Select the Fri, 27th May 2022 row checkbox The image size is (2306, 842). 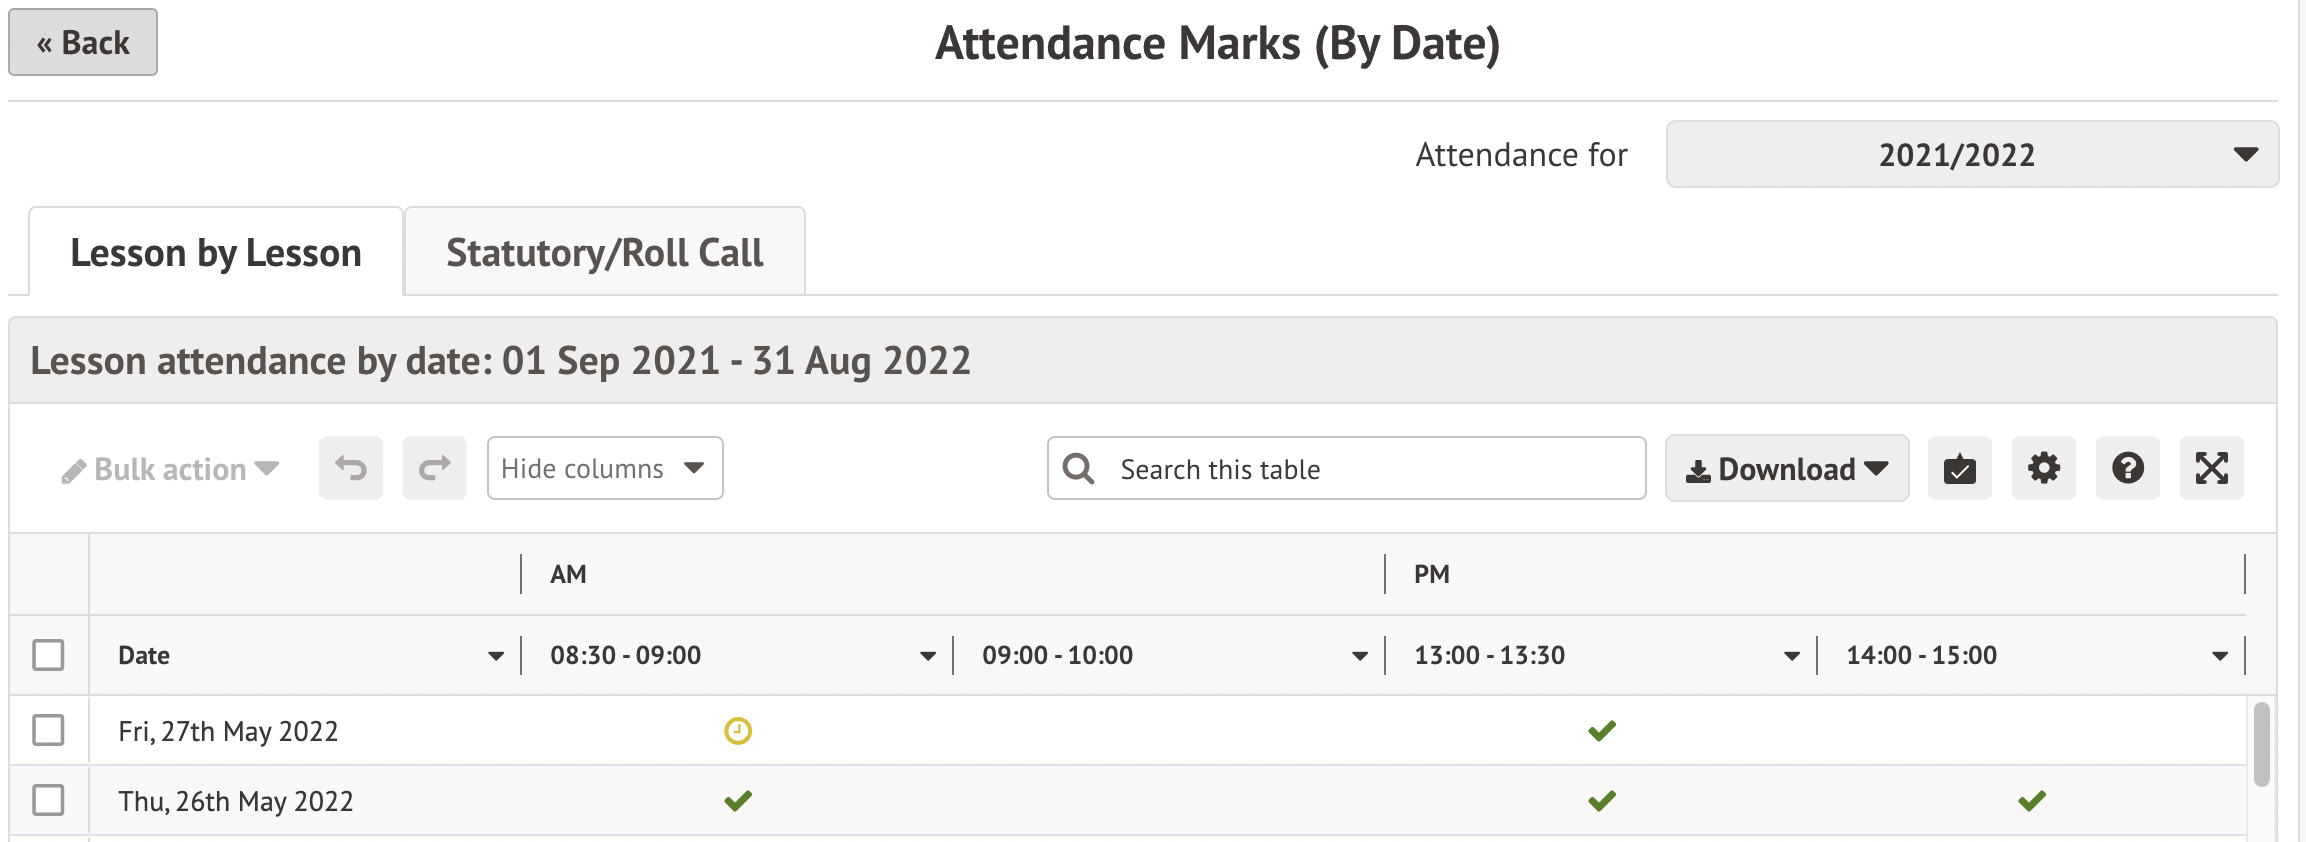[x=48, y=730]
